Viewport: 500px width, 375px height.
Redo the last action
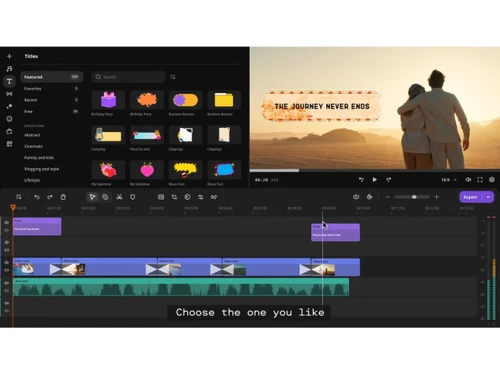click(x=50, y=197)
